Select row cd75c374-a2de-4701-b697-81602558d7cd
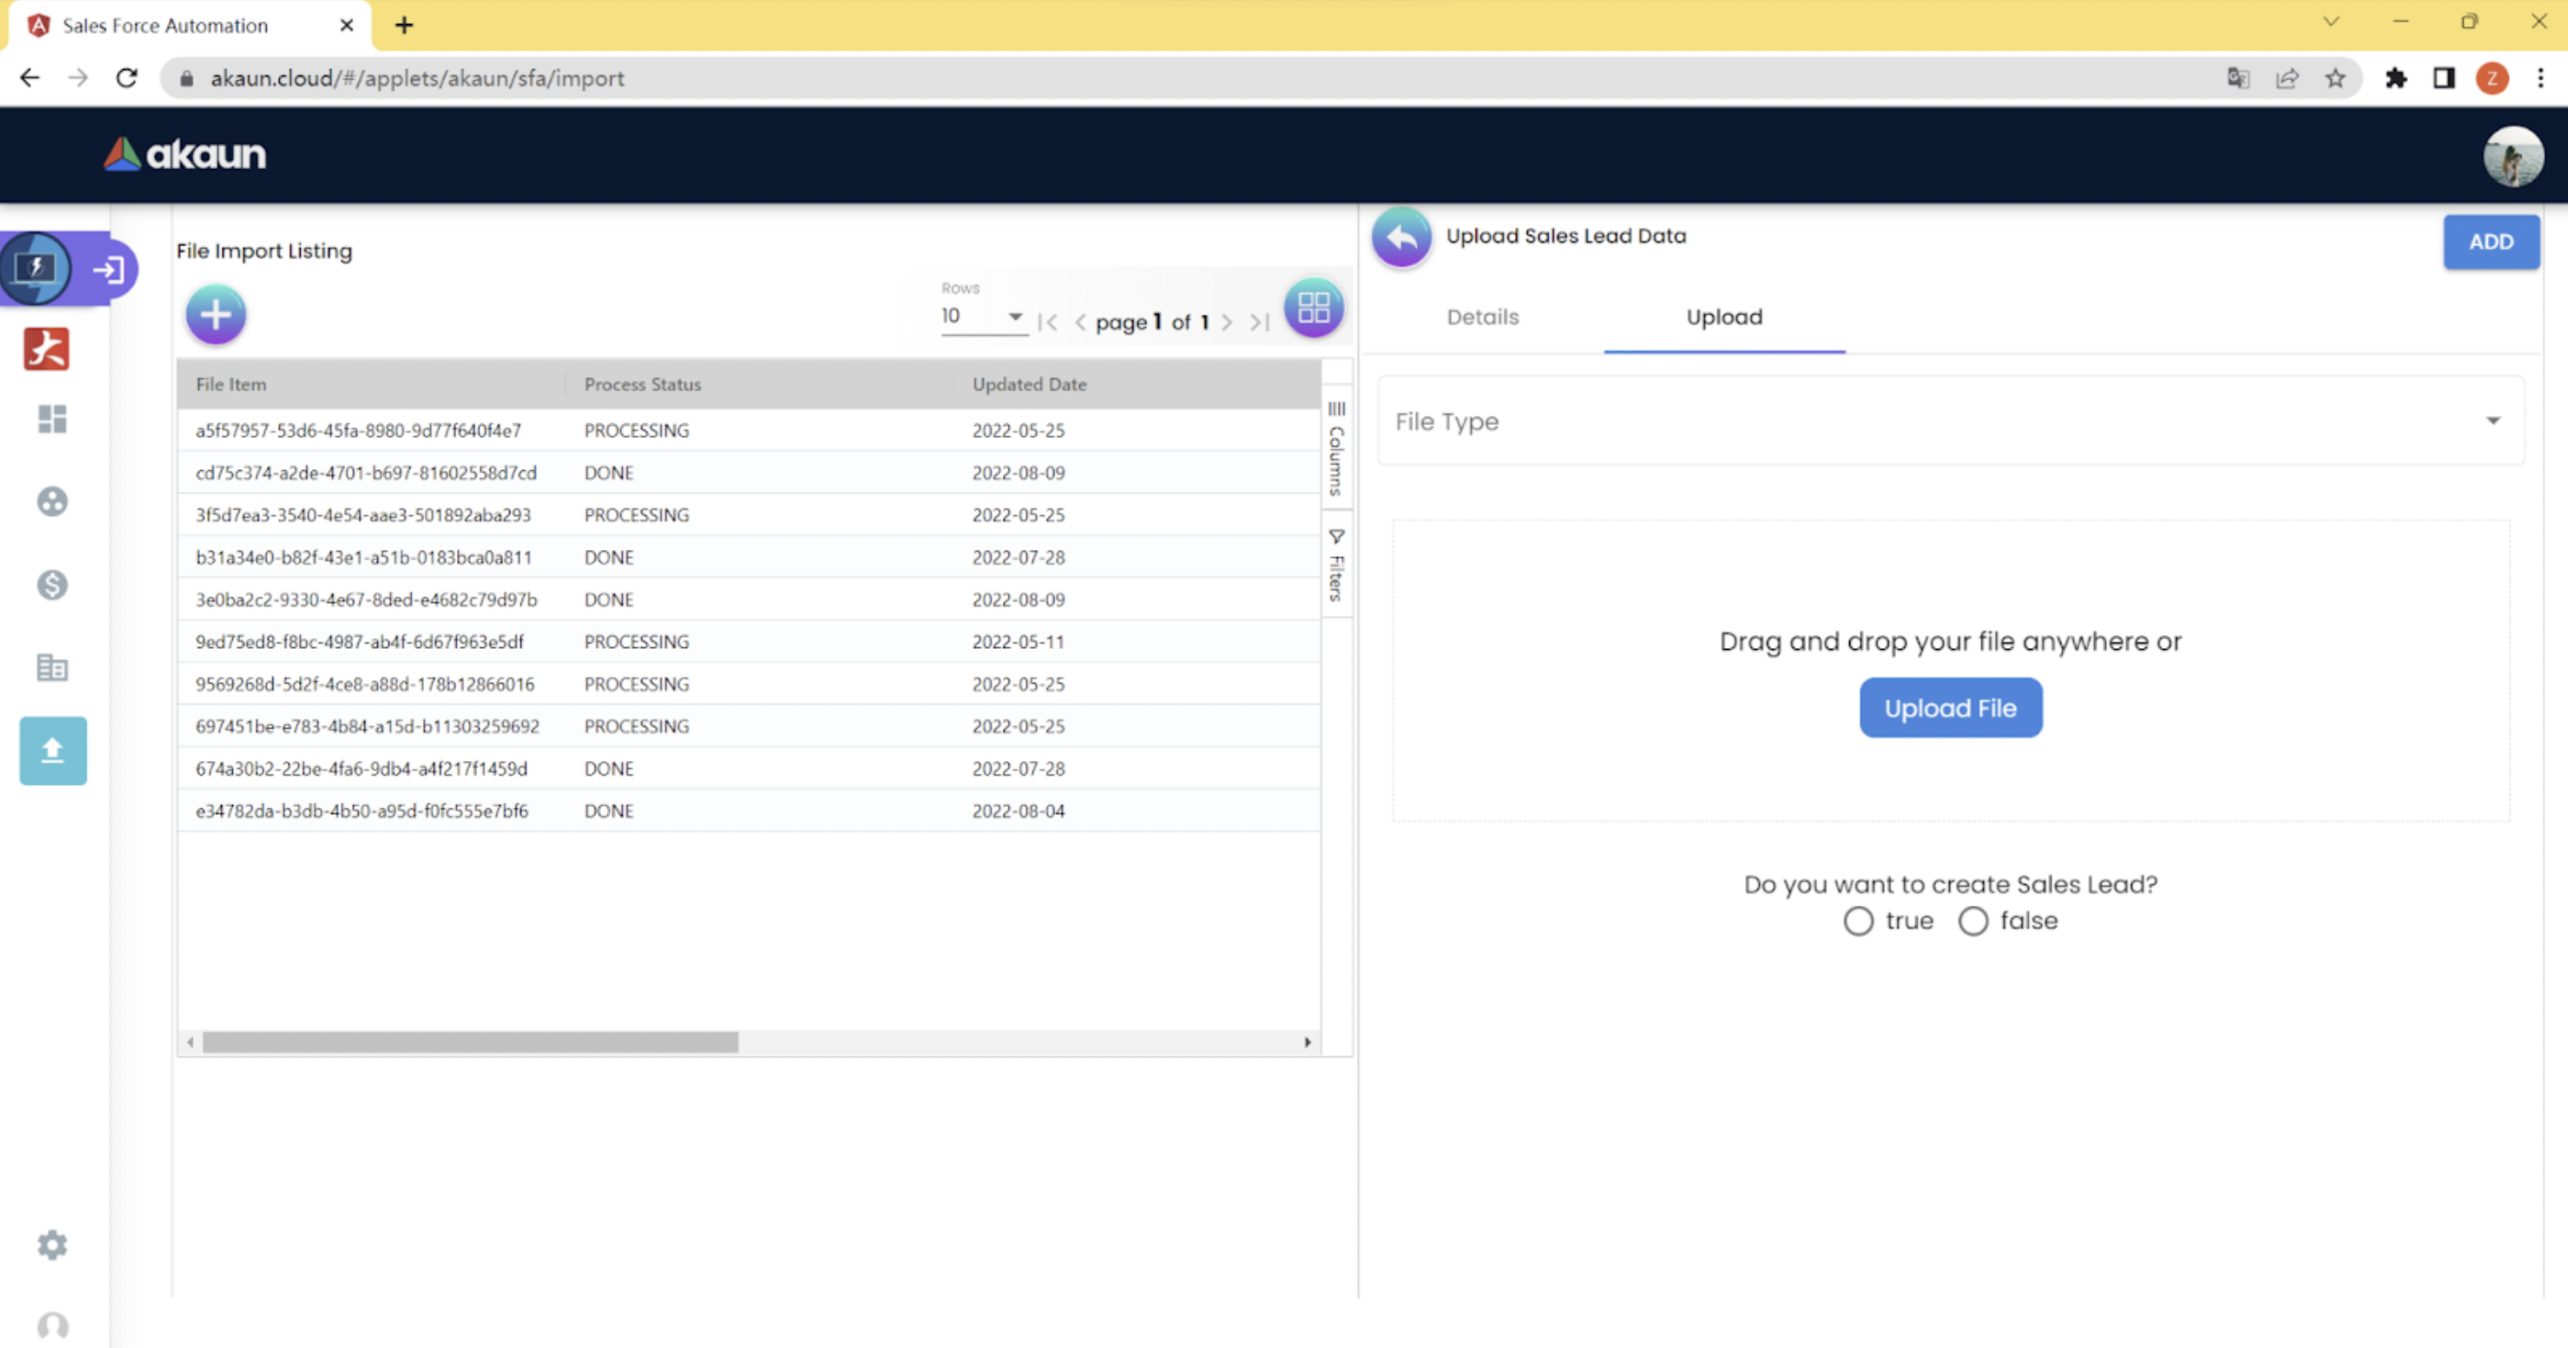This screenshot has height=1348, width=2568. point(366,472)
